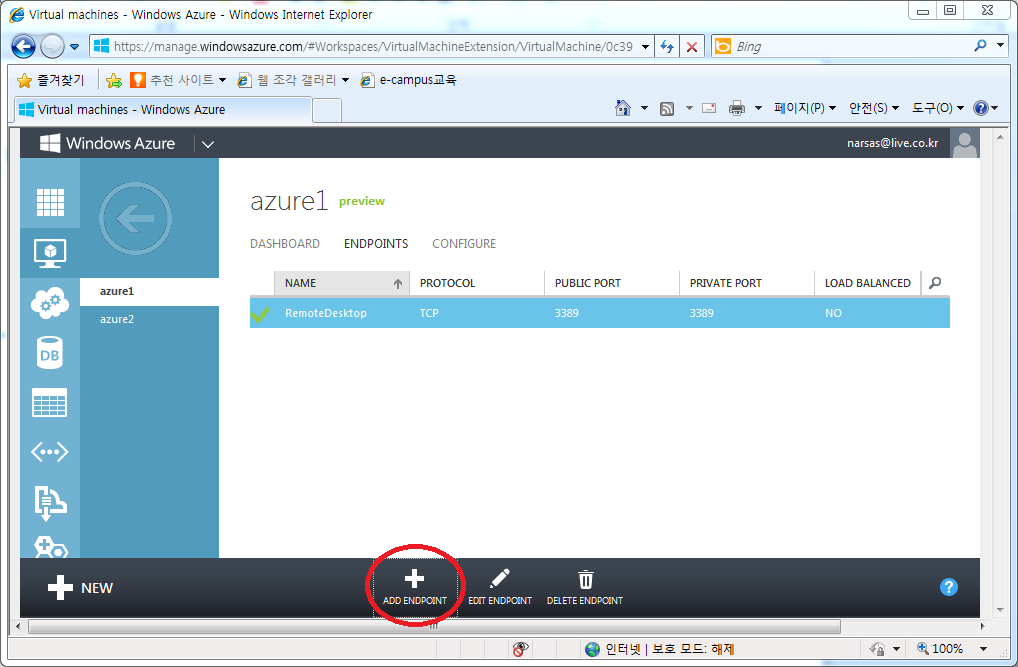Select Virtual Machines sidebar icon
The height and width of the screenshot is (667, 1018).
click(50, 252)
